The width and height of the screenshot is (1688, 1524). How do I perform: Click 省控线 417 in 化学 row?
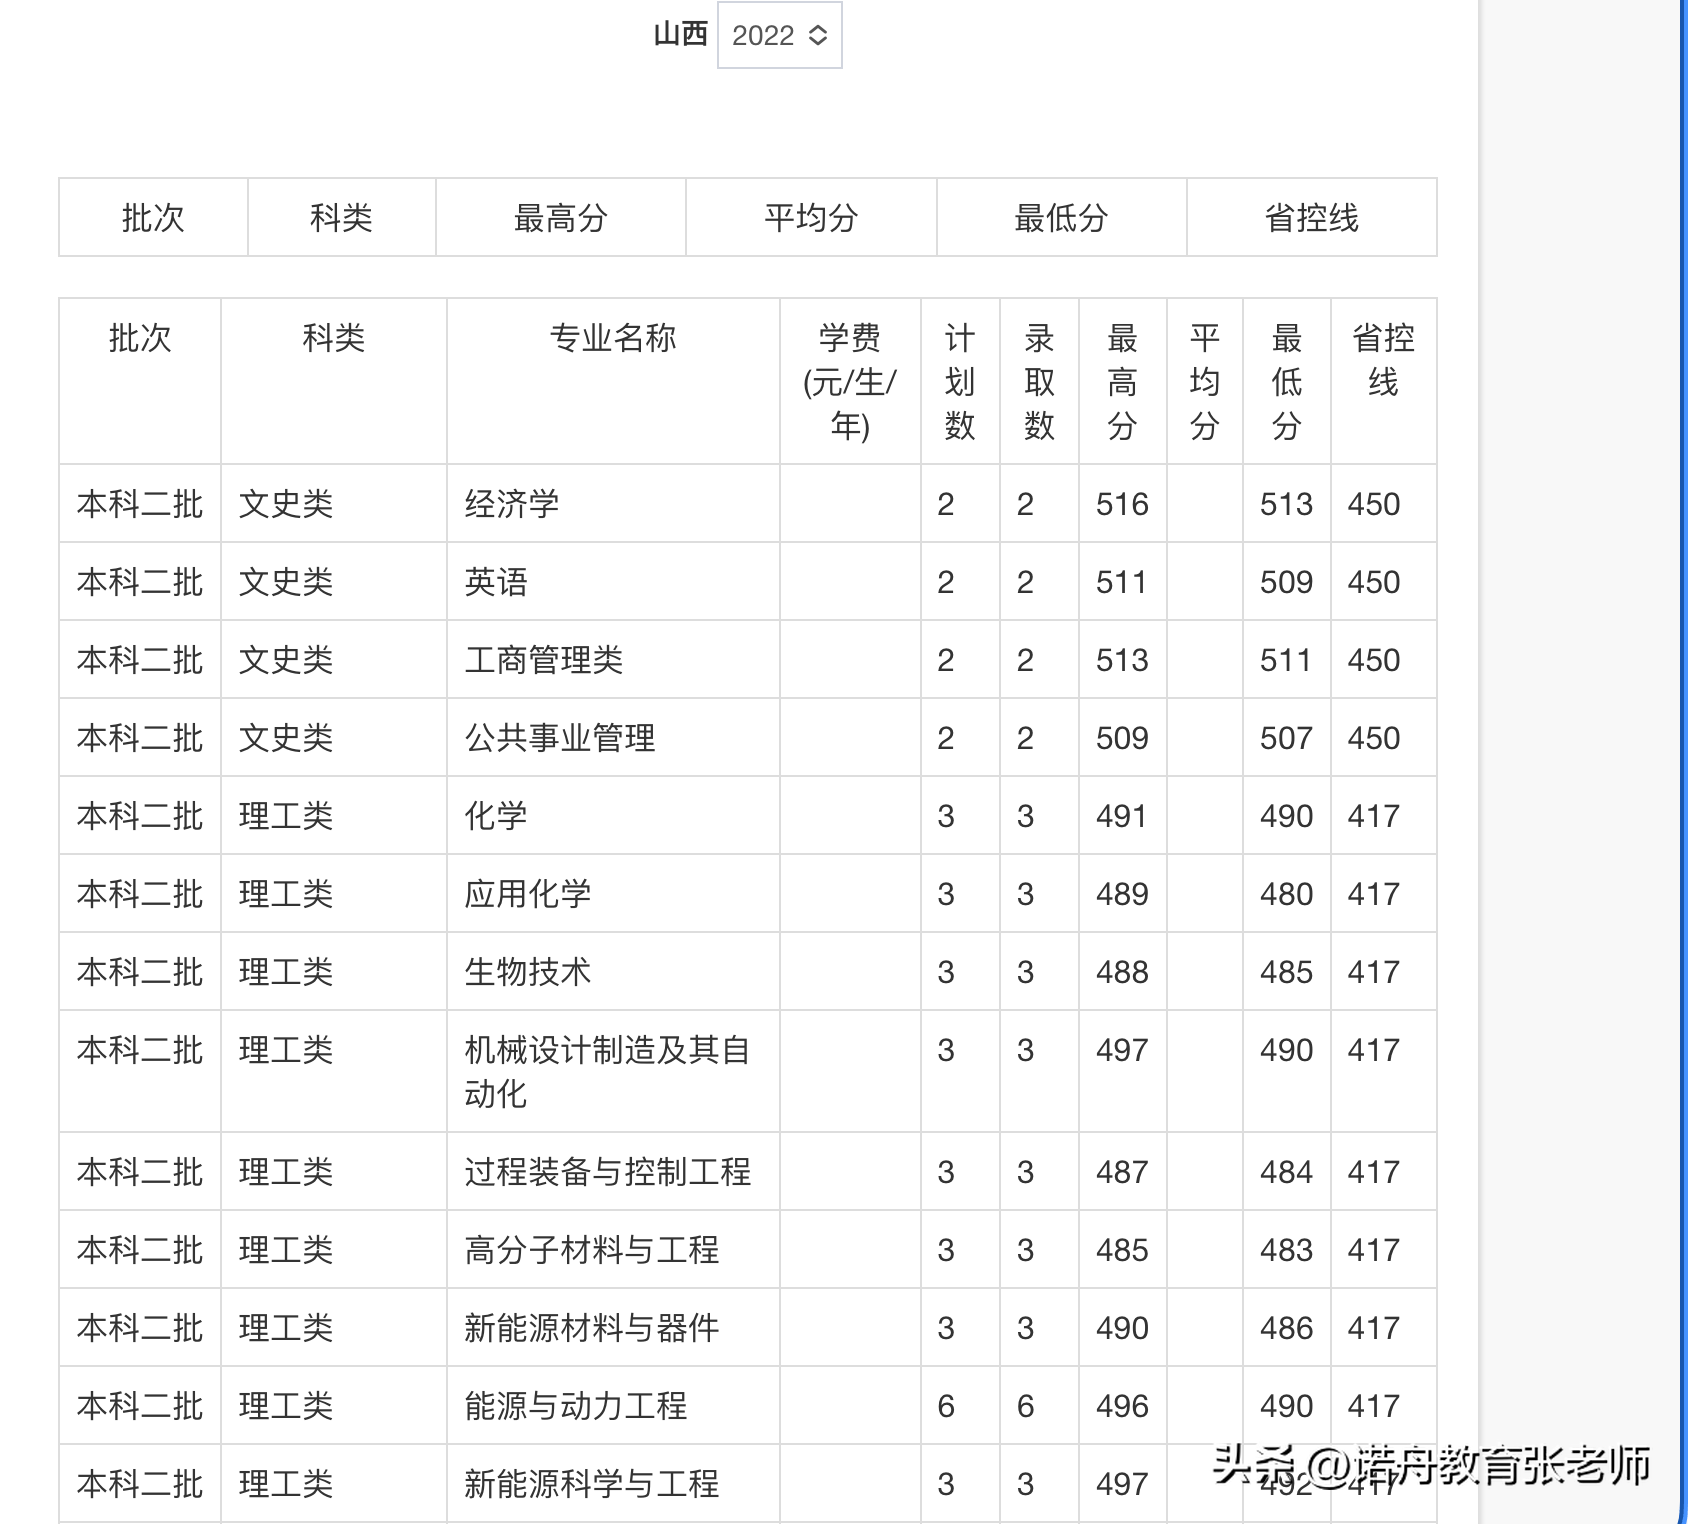pyautogui.click(x=1374, y=816)
